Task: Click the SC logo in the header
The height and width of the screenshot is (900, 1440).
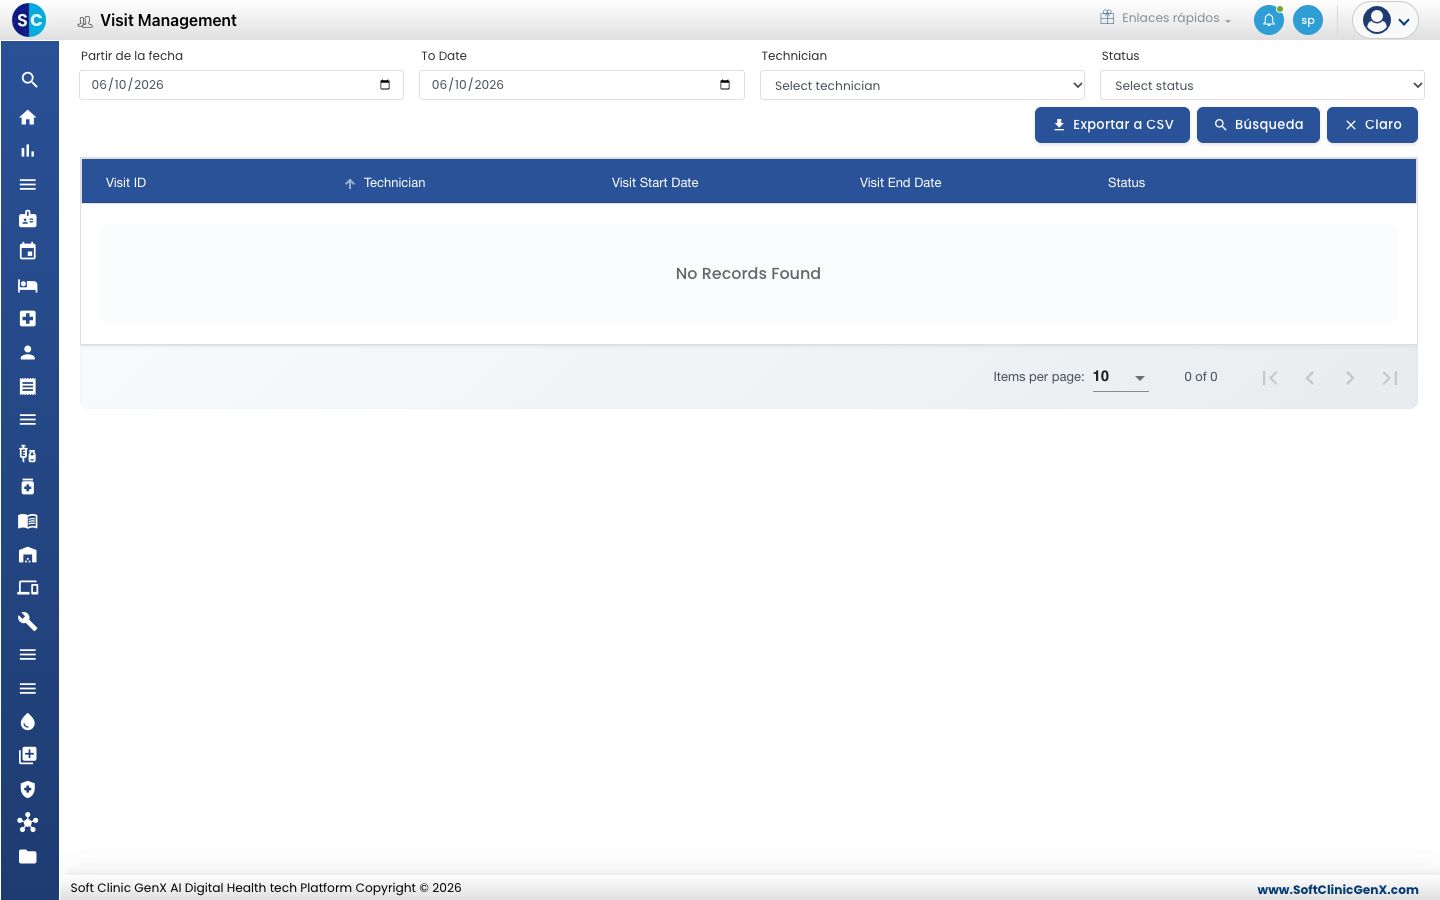Action: click(x=29, y=19)
